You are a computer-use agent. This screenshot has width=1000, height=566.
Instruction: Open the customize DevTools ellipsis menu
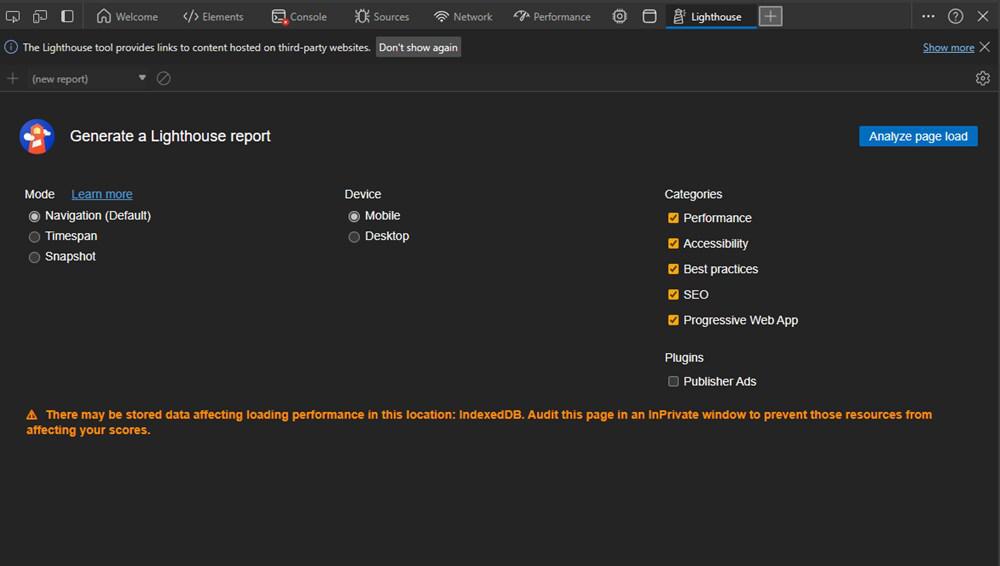[928, 16]
